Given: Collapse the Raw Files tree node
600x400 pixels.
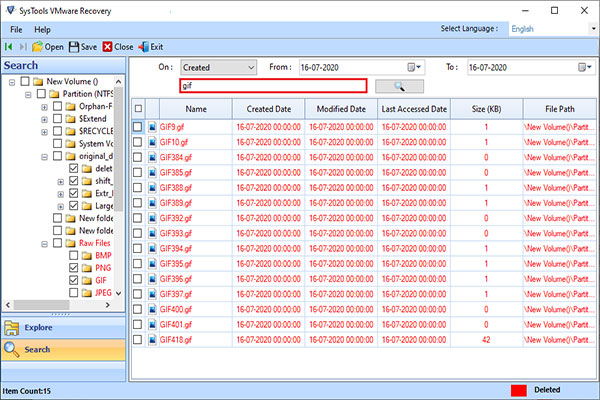Looking at the screenshot, I should [x=45, y=243].
